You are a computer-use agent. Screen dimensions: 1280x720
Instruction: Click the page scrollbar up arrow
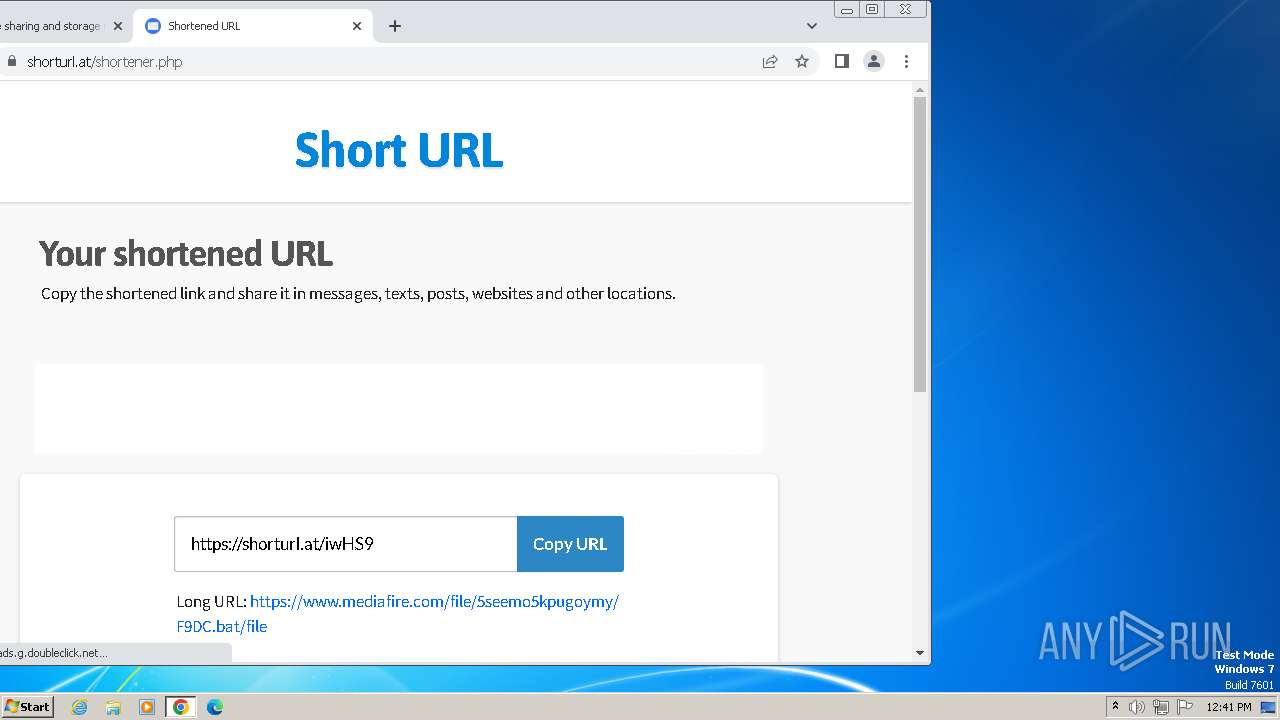coord(920,90)
